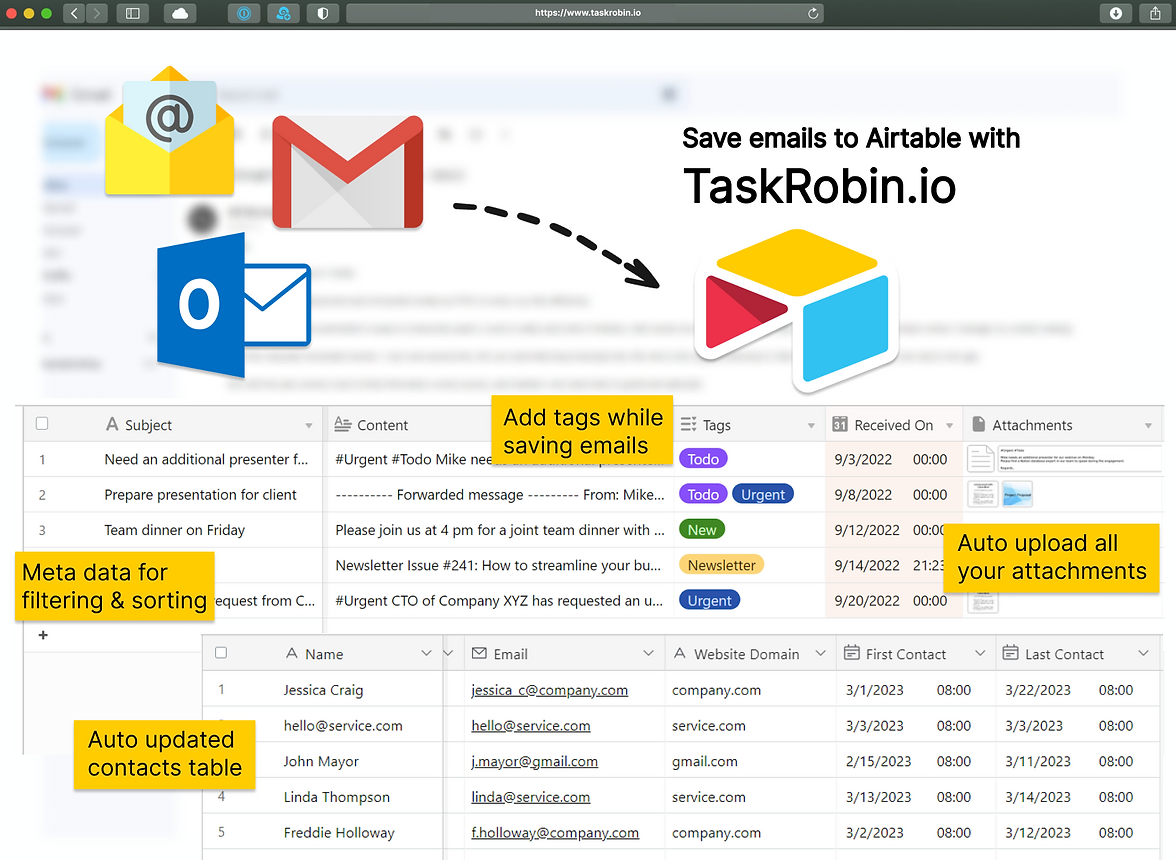Open the Downloads icon in Safari toolbar

click(x=1116, y=14)
